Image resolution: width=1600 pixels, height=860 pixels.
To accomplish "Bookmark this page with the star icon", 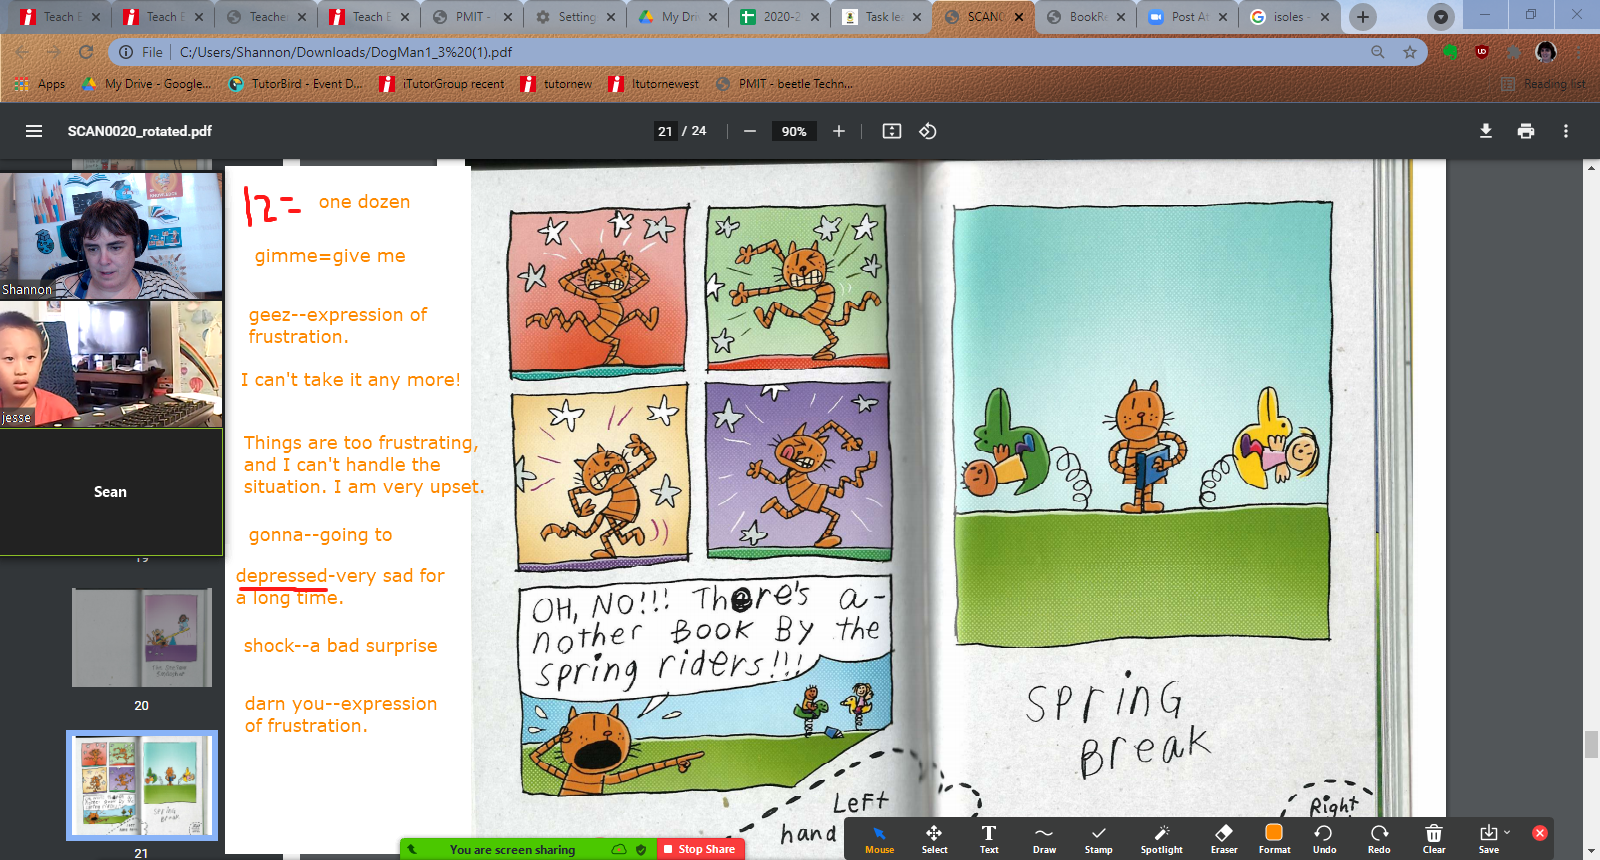I will 1410,52.
